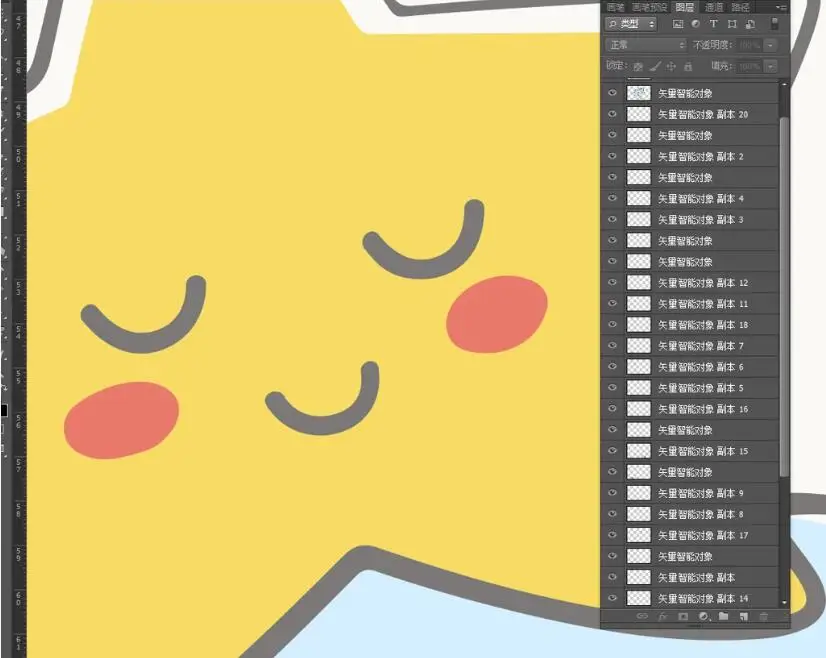
Task: Add a layer style with fx icon
Action: pyautogui.click(x=663, y=616)
